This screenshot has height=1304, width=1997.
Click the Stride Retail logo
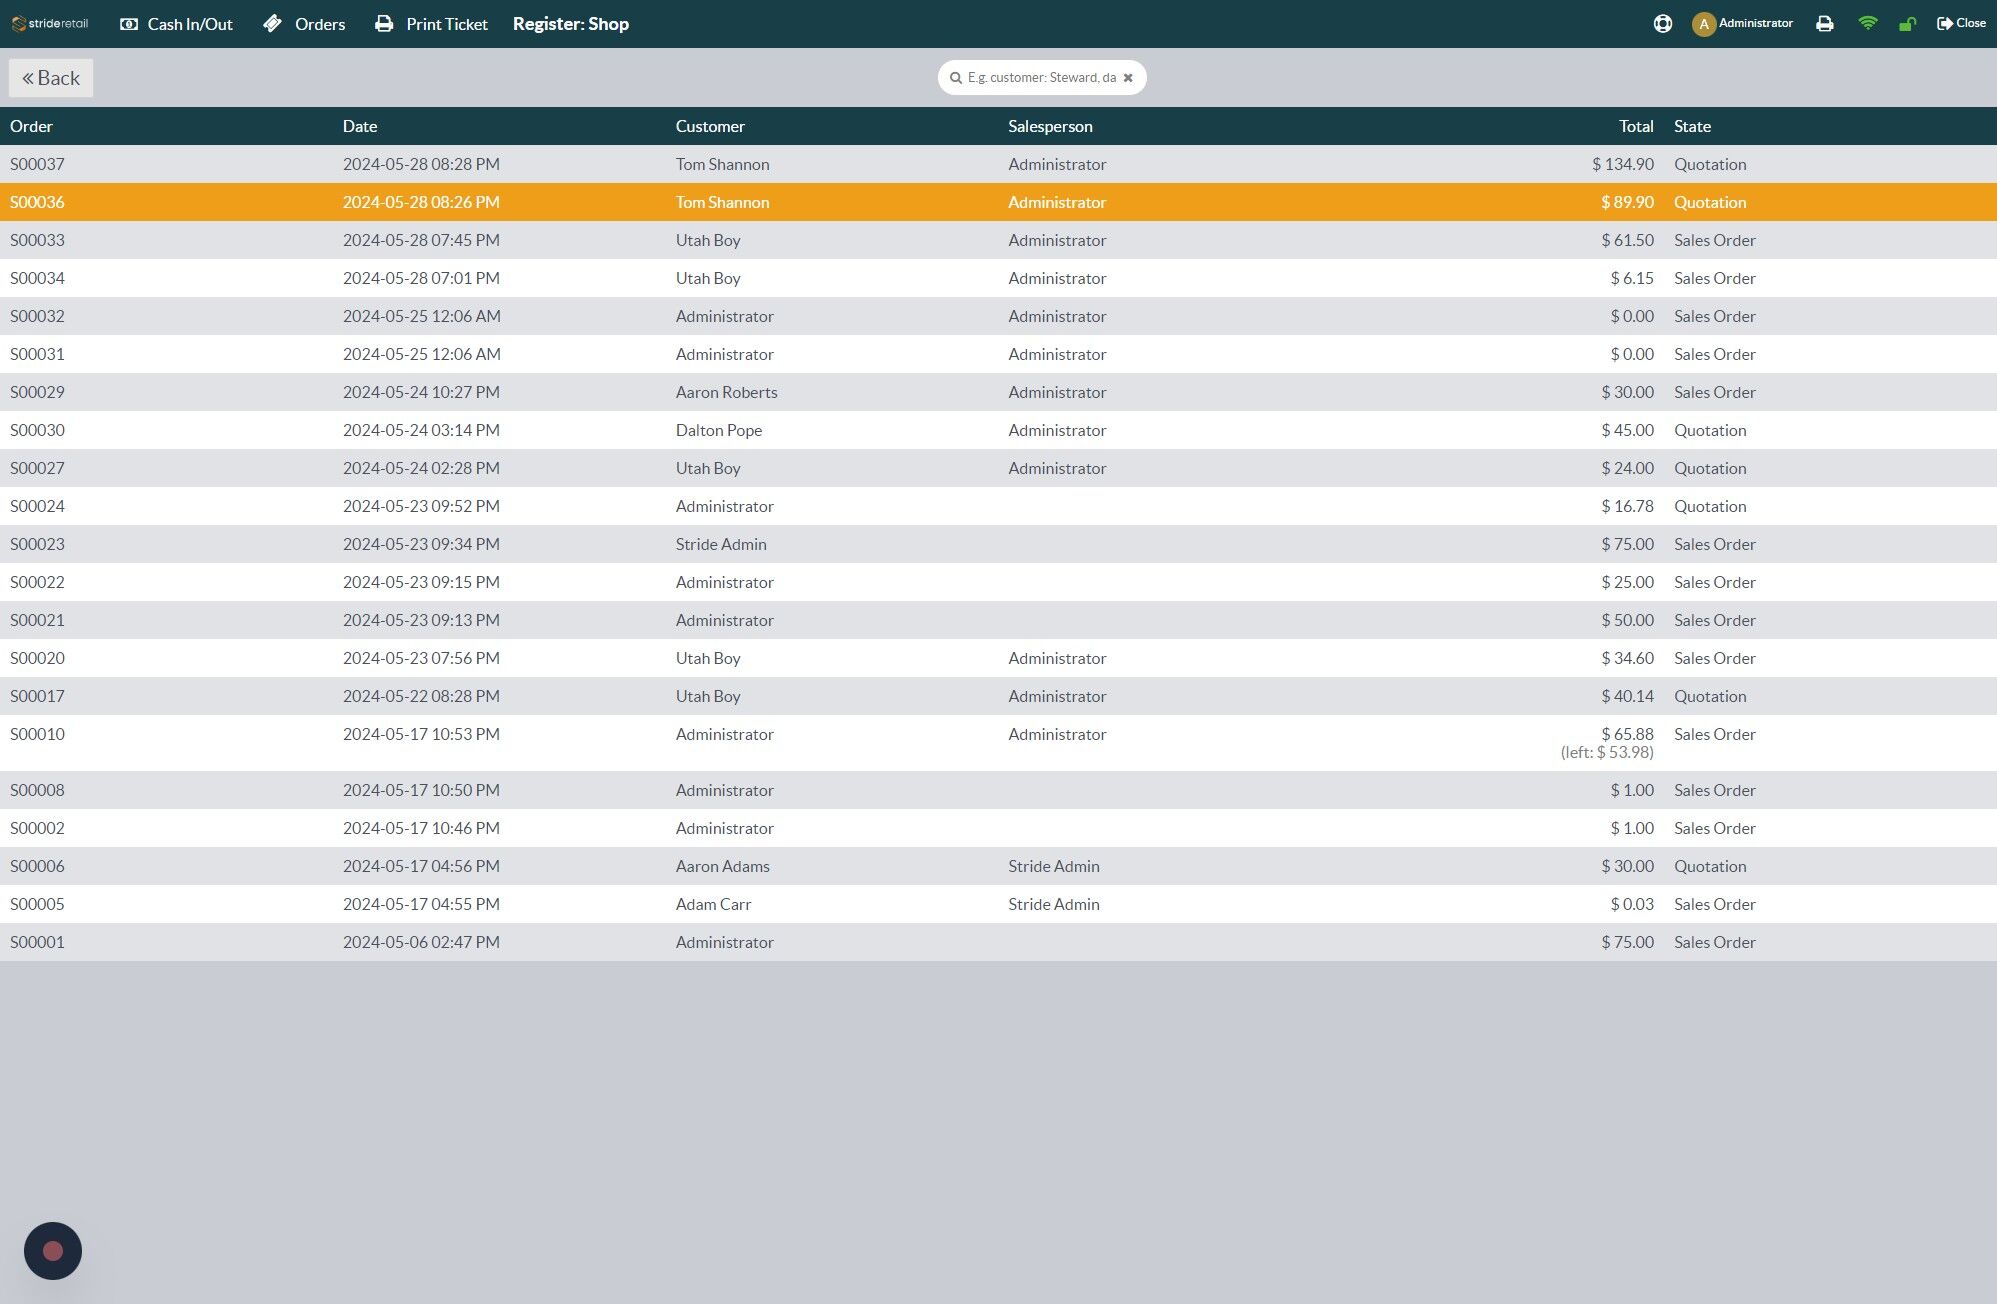pos(50,24)
